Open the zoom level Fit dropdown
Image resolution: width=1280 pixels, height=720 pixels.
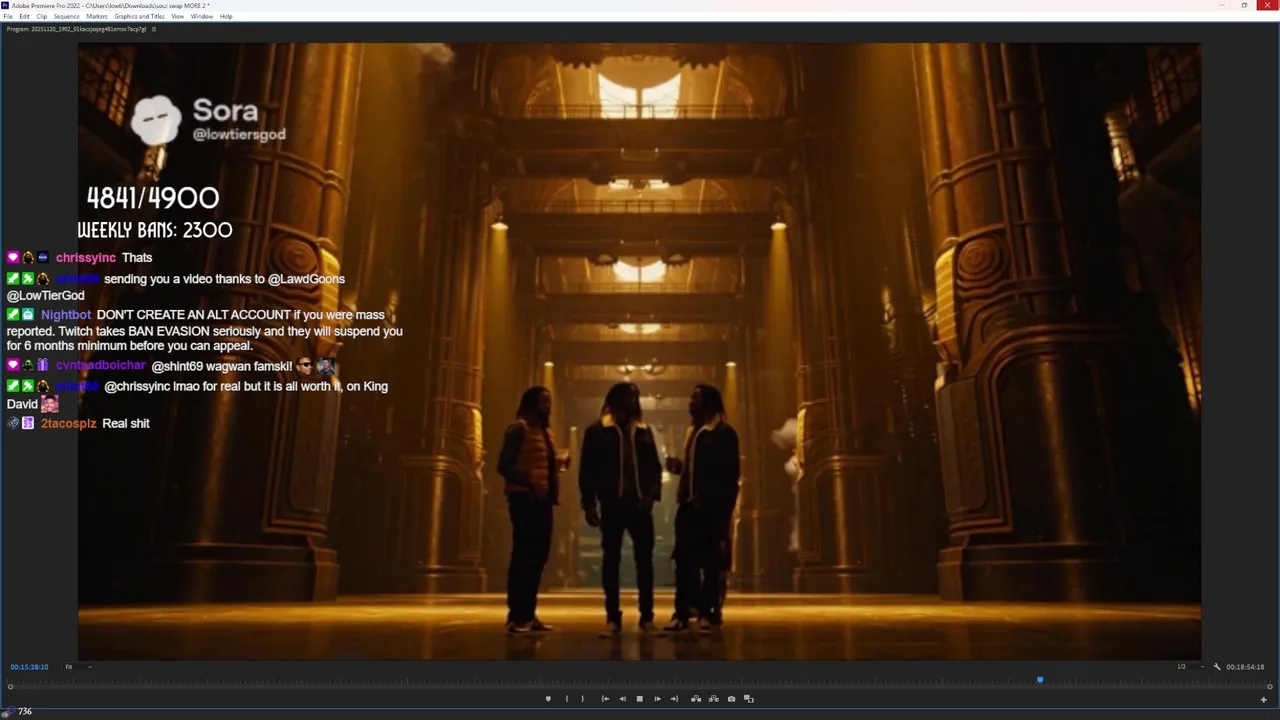[x=79, y=667]
